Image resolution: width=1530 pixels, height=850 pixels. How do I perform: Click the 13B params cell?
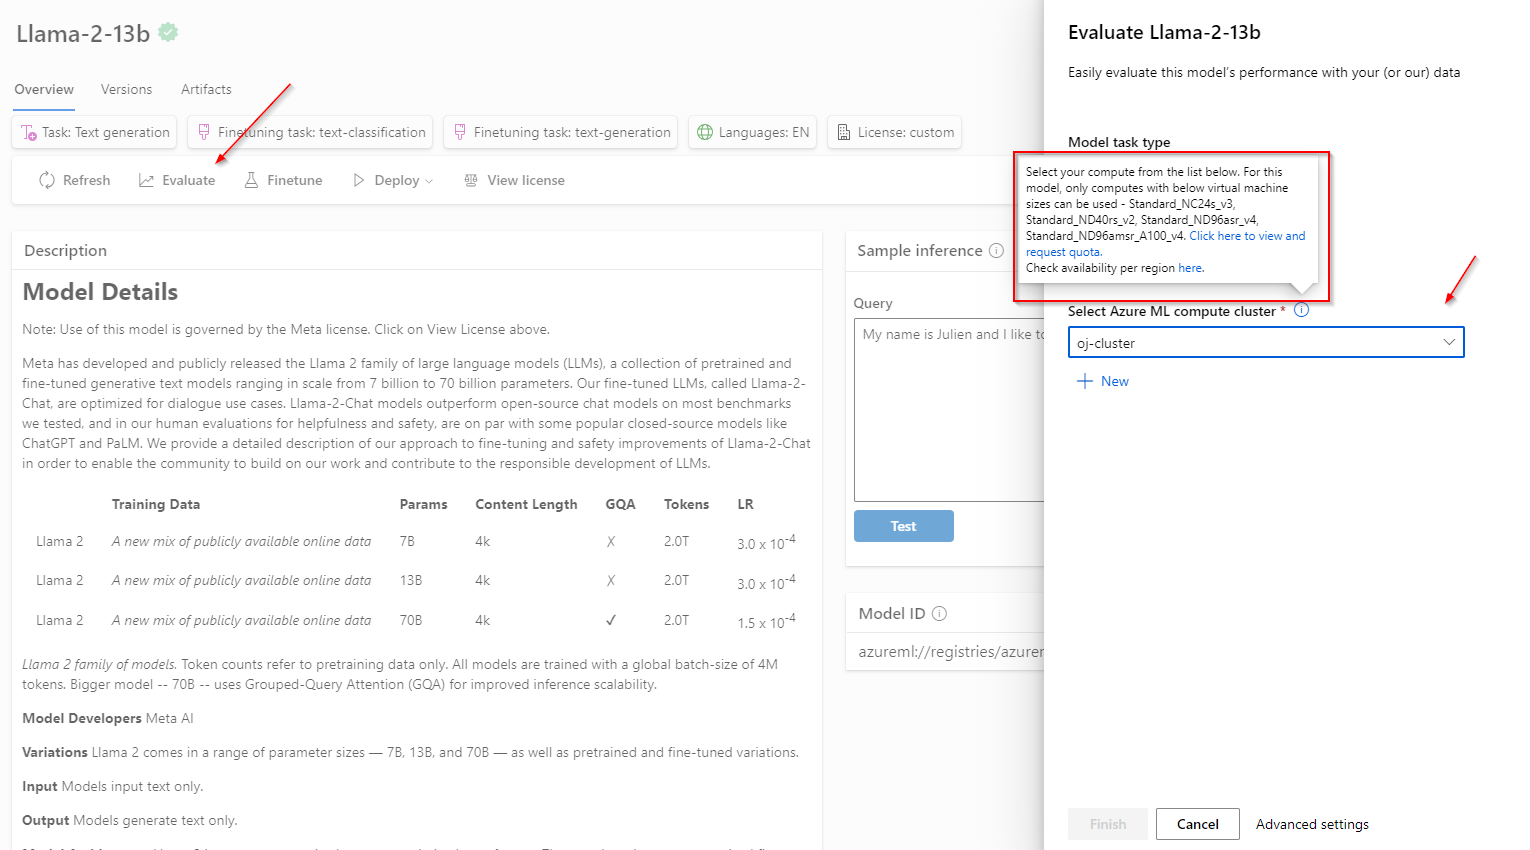coord(411,580)
